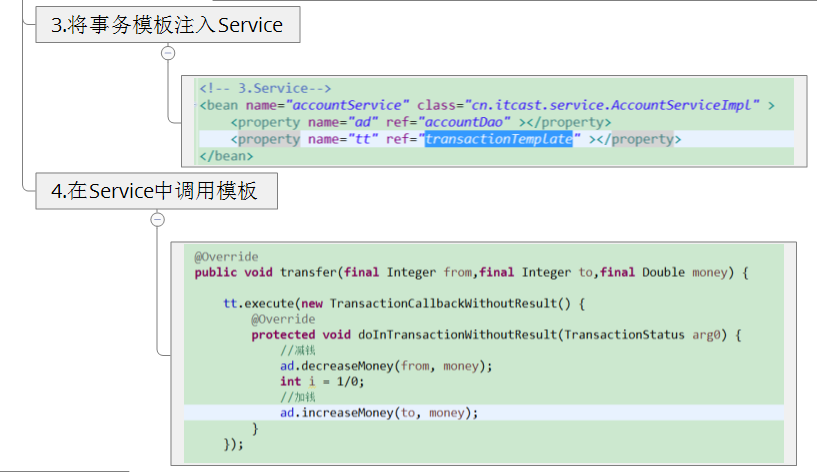Click class value 'cn.itcast.service.AccountServiceImpl'
Screen dimensions: 817x472
click(x=611, y=105)
